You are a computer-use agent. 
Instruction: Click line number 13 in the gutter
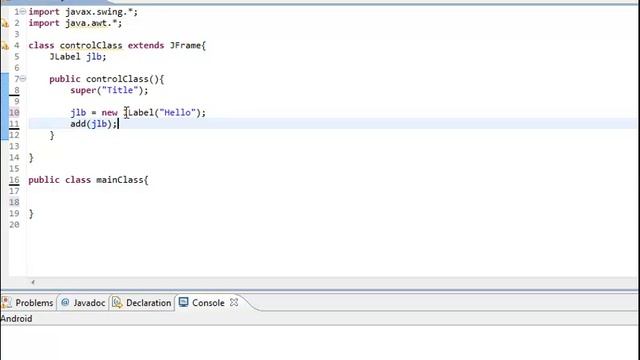(14, 146)
